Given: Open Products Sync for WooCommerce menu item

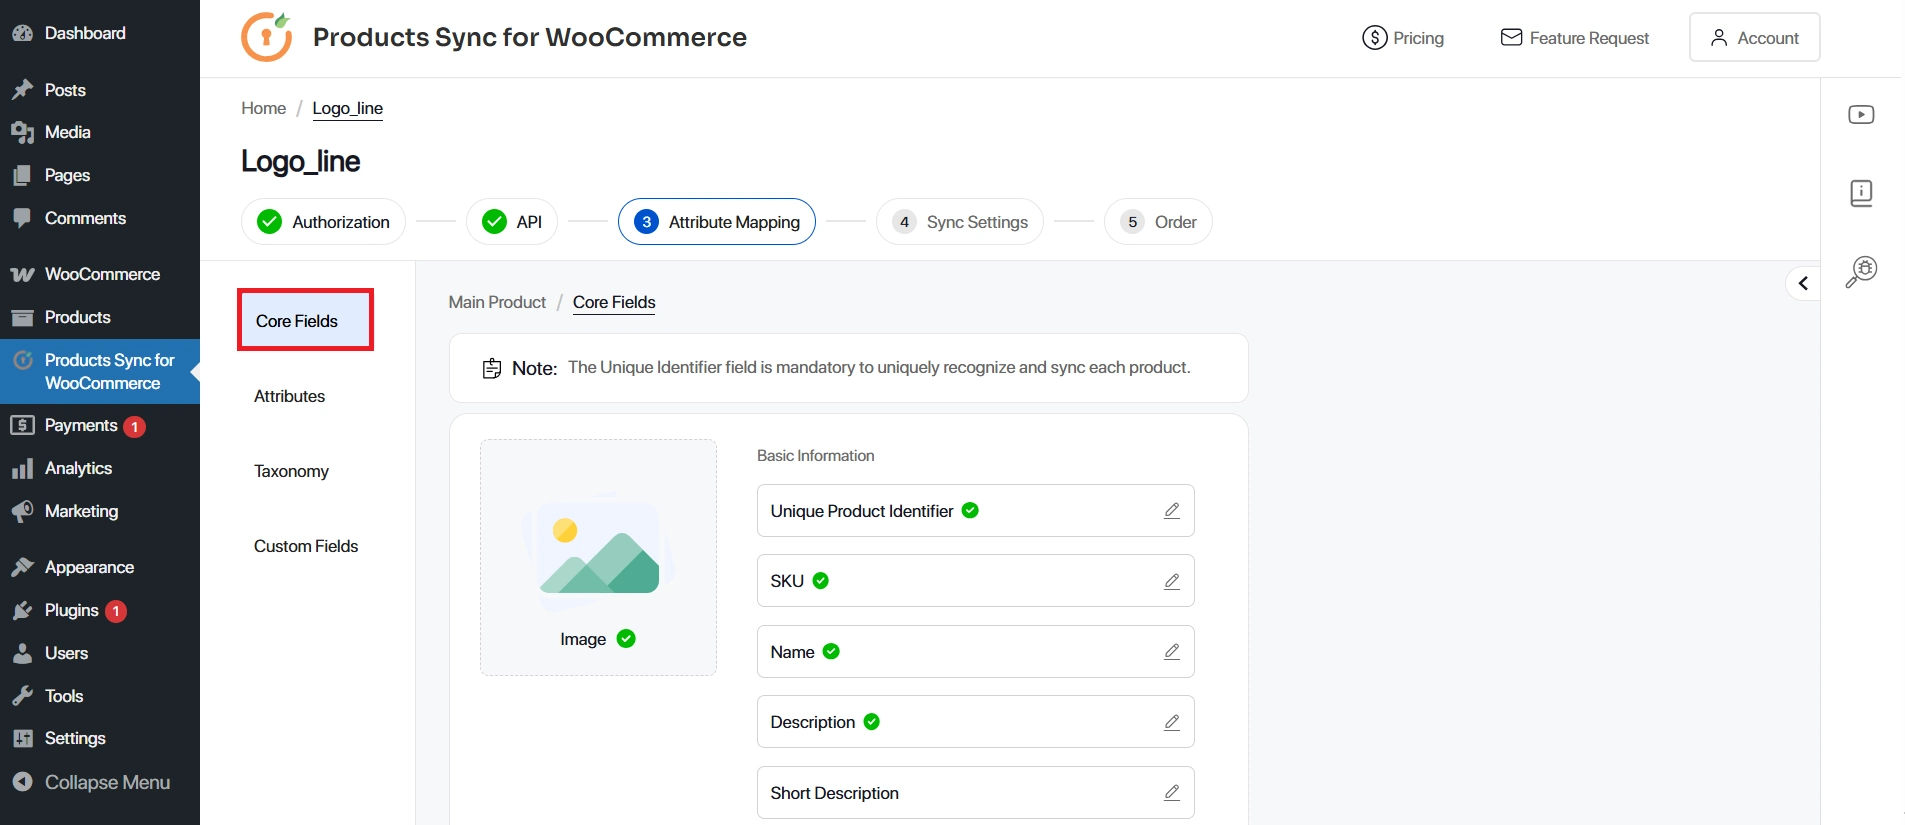Looking at the screenshot, I should (x=100, y=371).
